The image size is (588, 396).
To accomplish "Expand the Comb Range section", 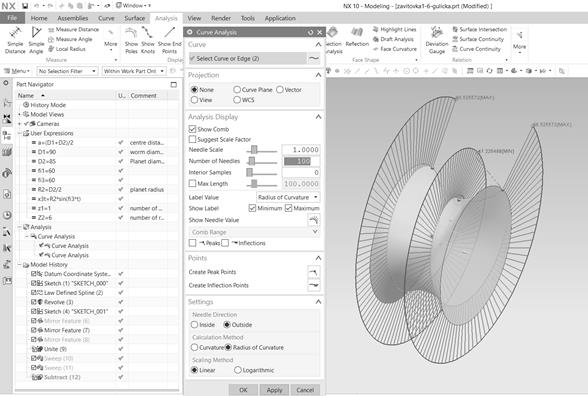I will (315, 232).
